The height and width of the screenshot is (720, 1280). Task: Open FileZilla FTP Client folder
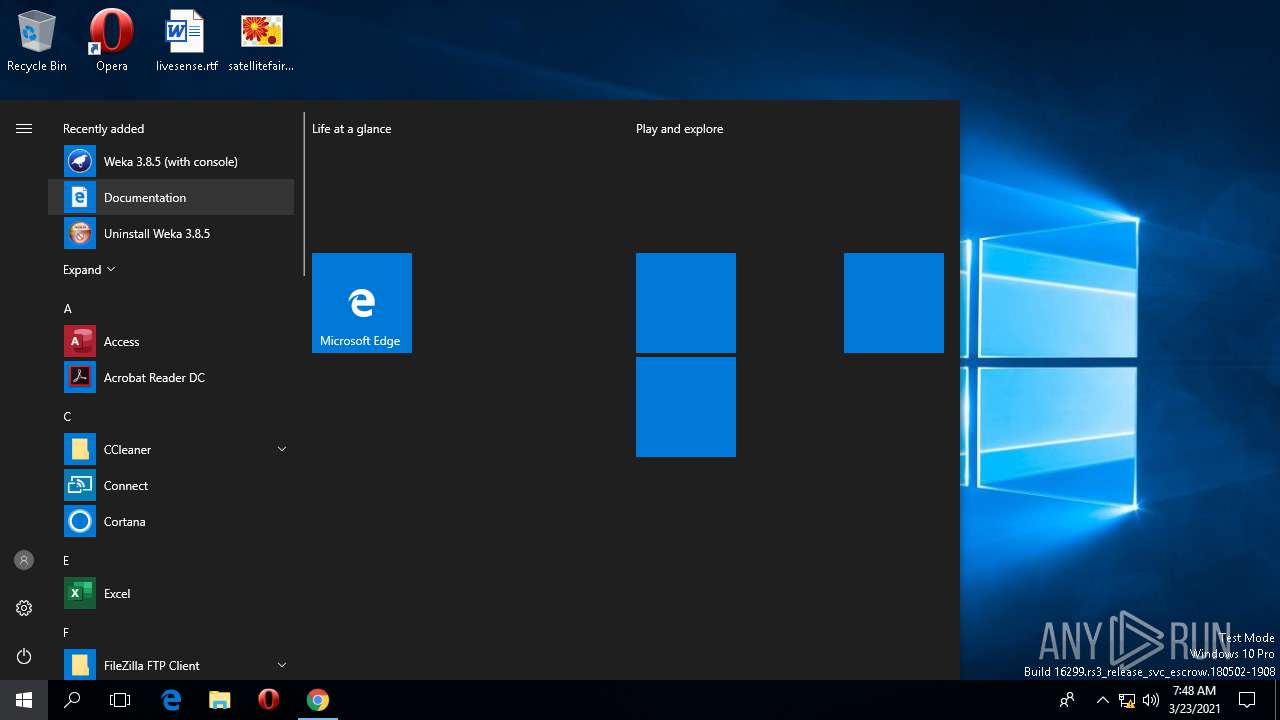coord(171,665)
